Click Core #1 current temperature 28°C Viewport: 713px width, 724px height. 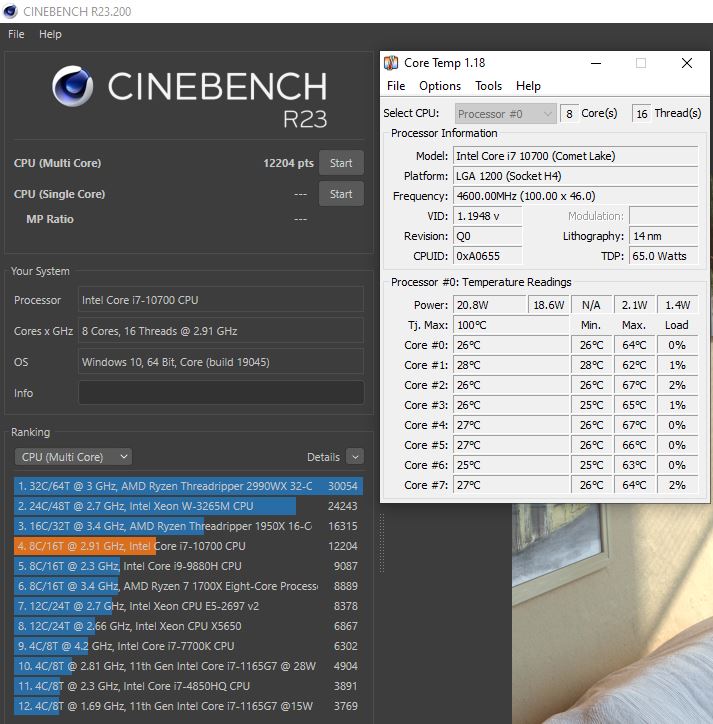511,365
